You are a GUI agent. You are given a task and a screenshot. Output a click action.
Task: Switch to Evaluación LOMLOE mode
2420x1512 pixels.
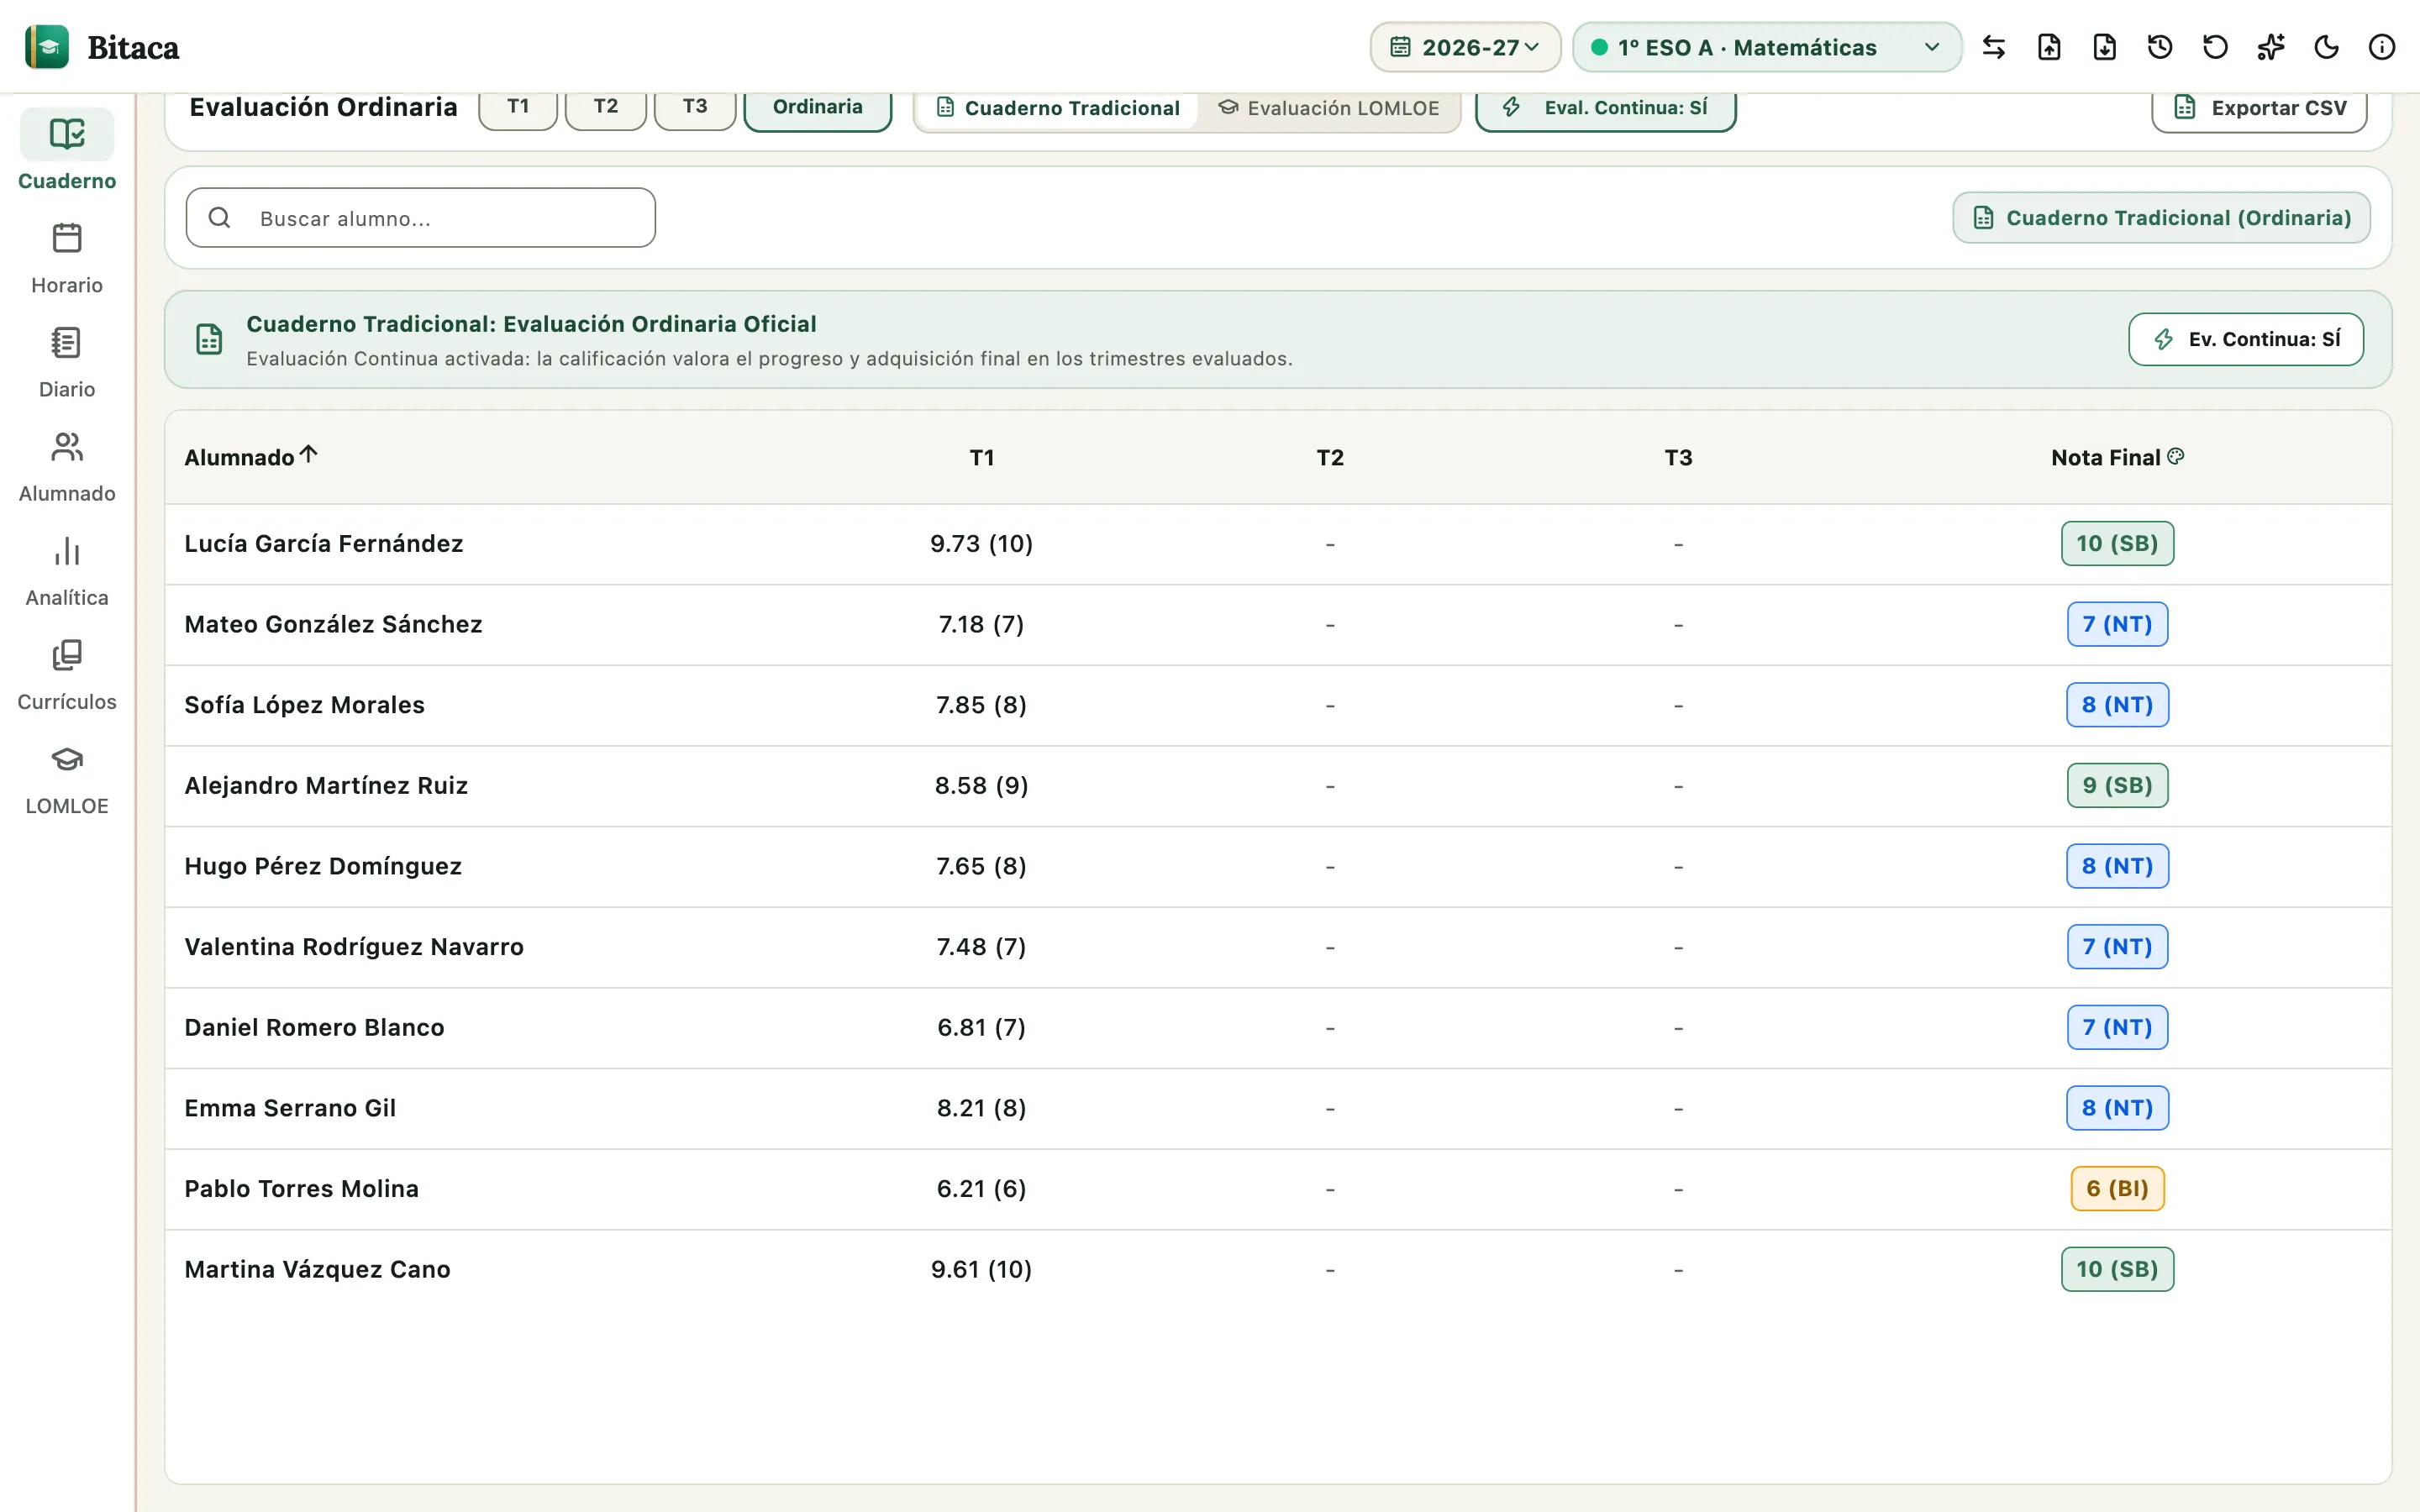(x=1329, y=108)
